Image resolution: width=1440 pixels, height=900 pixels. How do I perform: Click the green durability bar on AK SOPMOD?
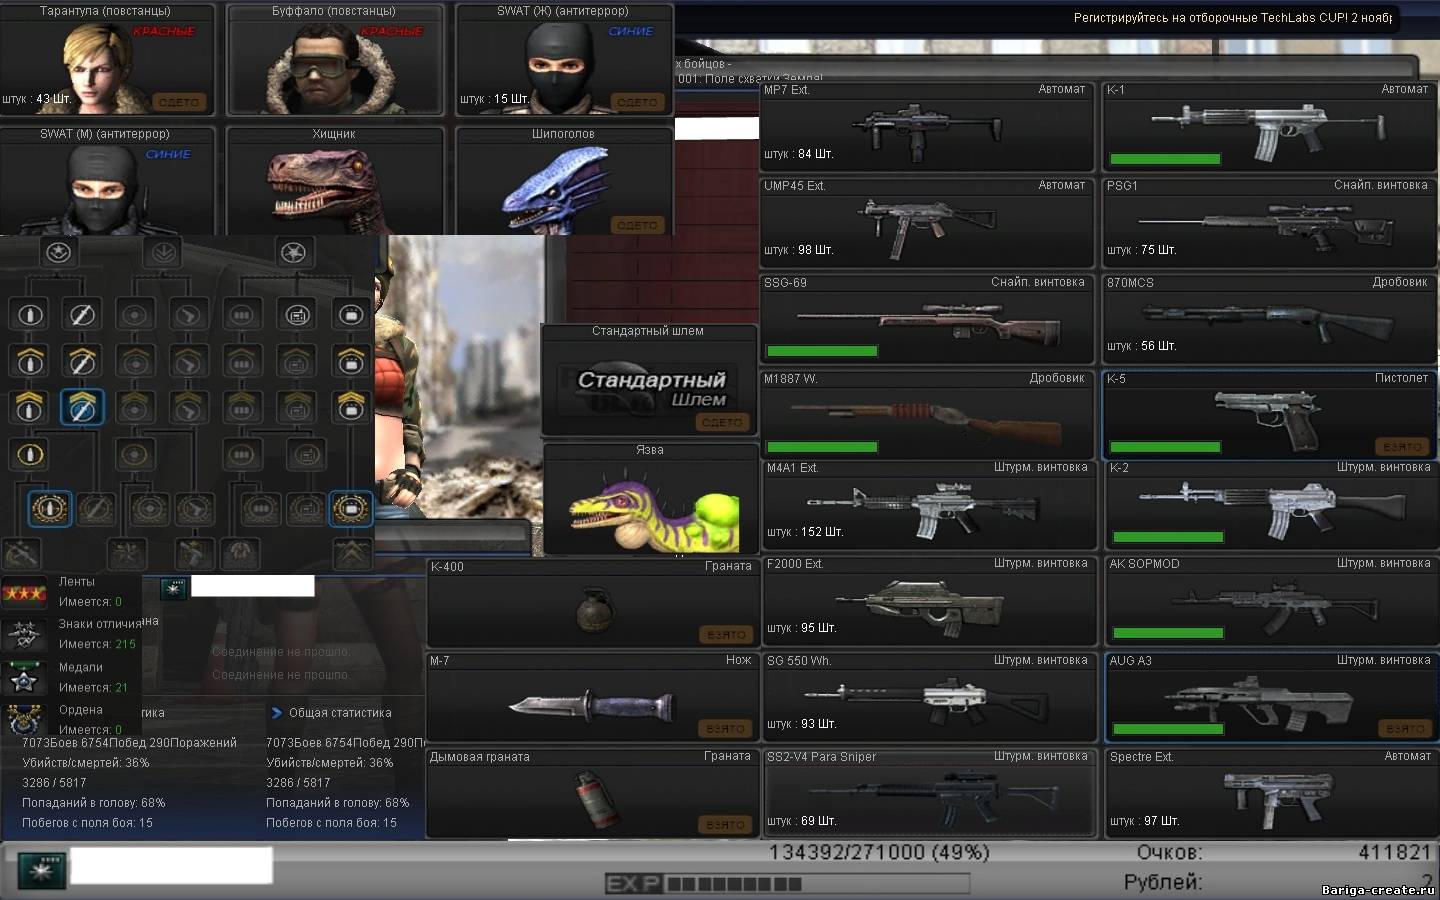click(1168, 633)
